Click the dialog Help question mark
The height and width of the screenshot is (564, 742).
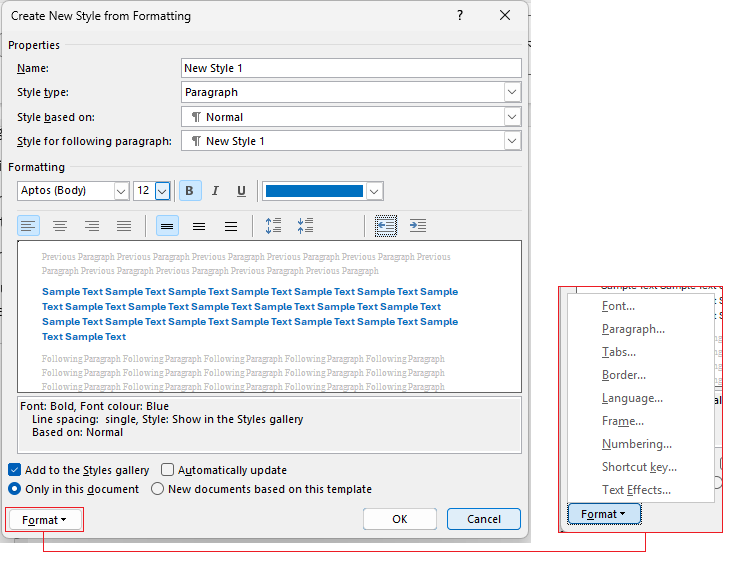pyautogui.click(x=460, y=16)
